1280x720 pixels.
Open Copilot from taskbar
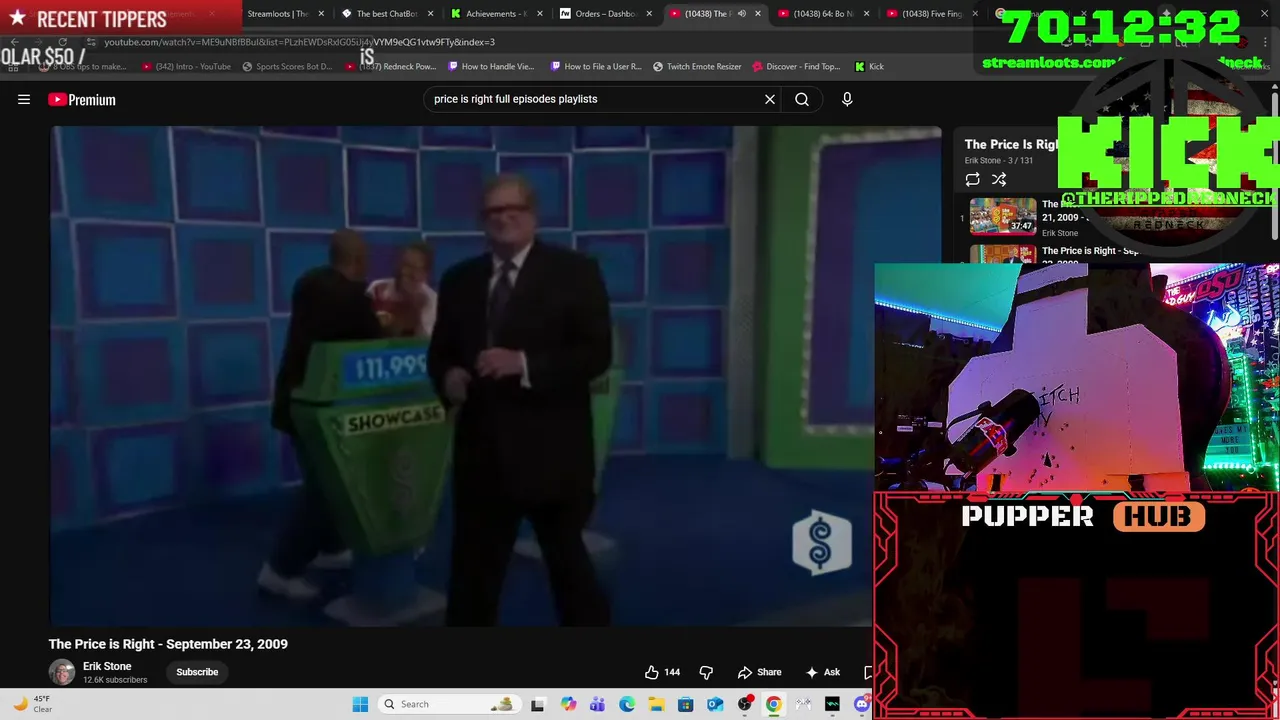coord(569,704)
